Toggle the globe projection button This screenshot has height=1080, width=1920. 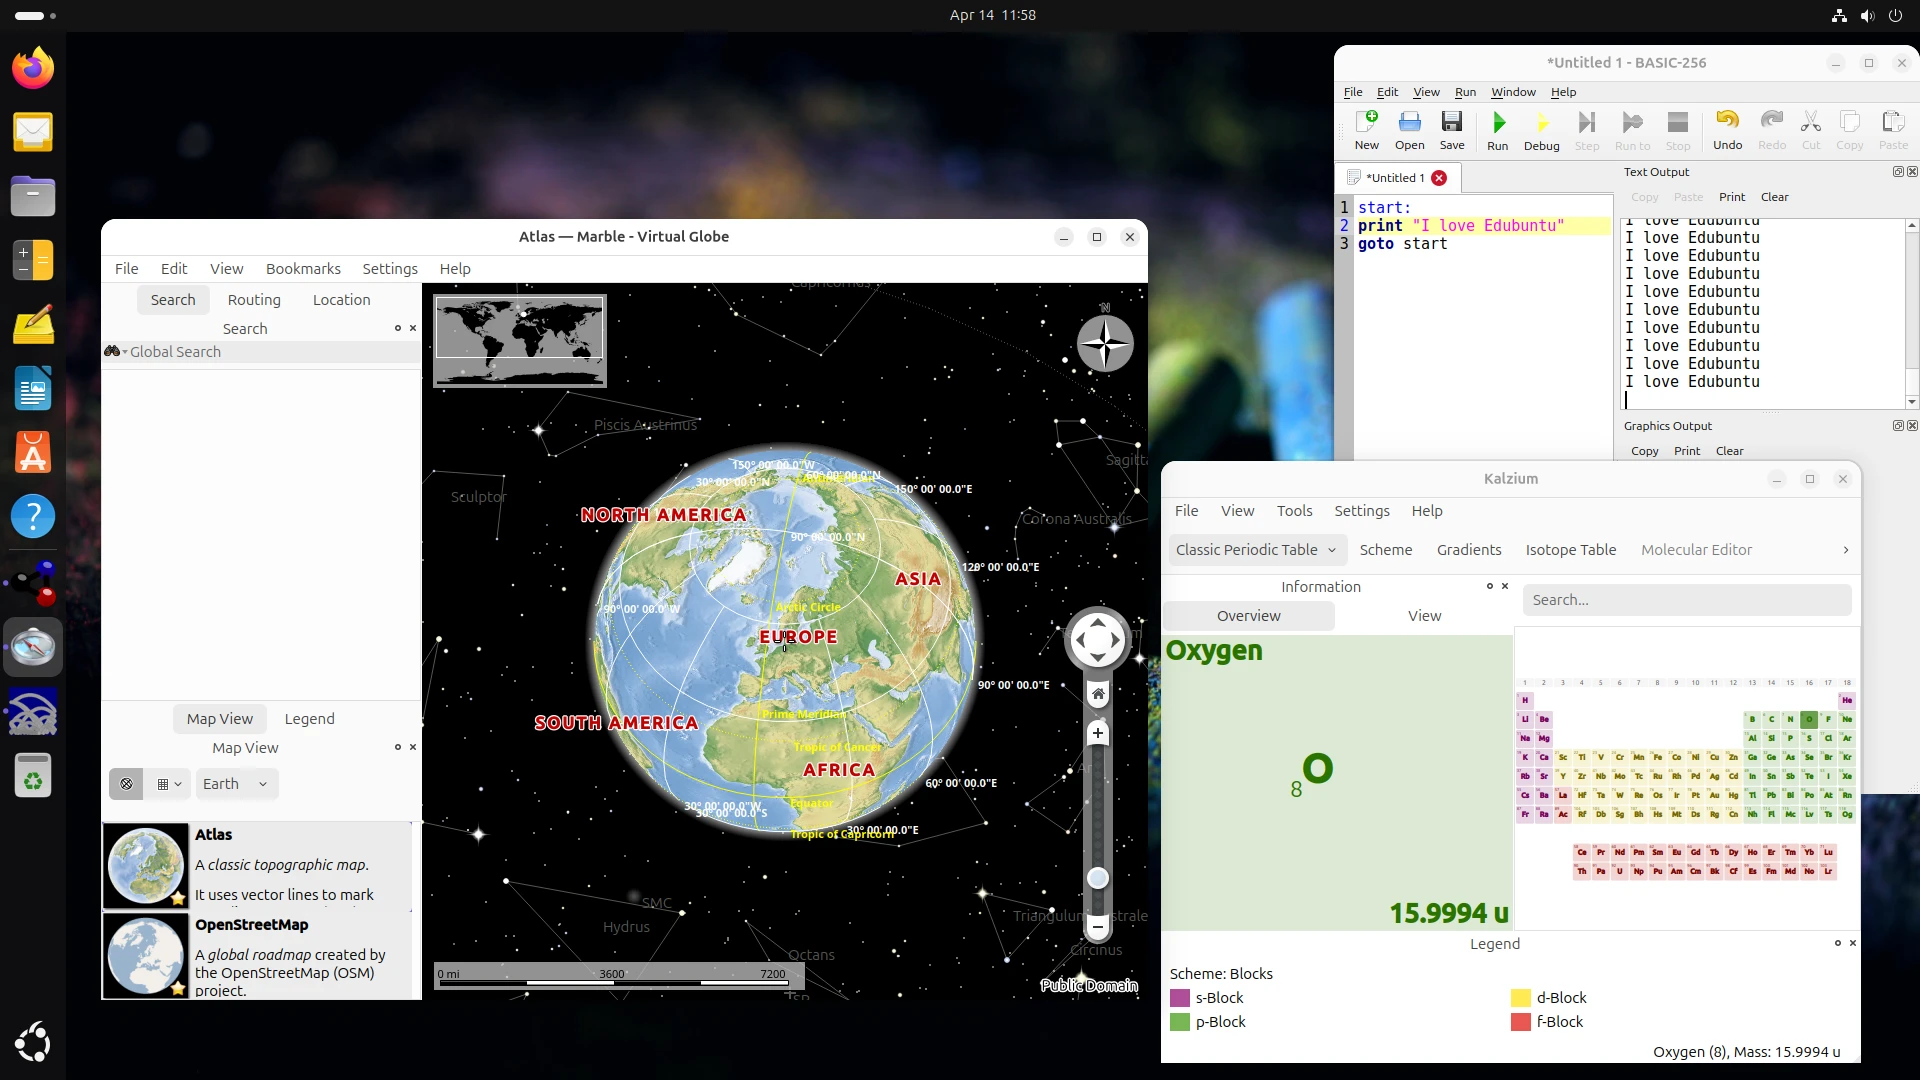coord(127,784)
